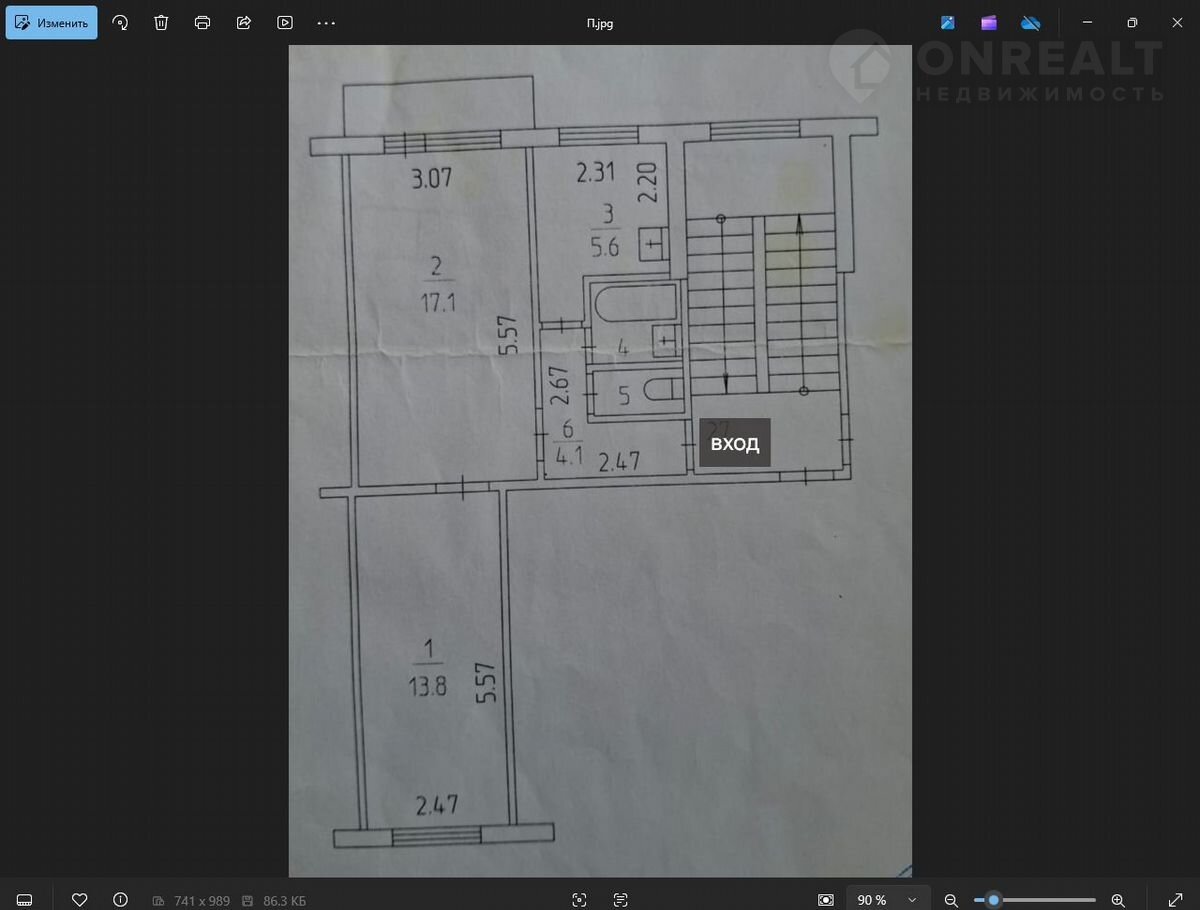Viewport: 1200px width, 910px height.
Task: Click the text recognition icon in status bar
Action: tap(620, 900)
